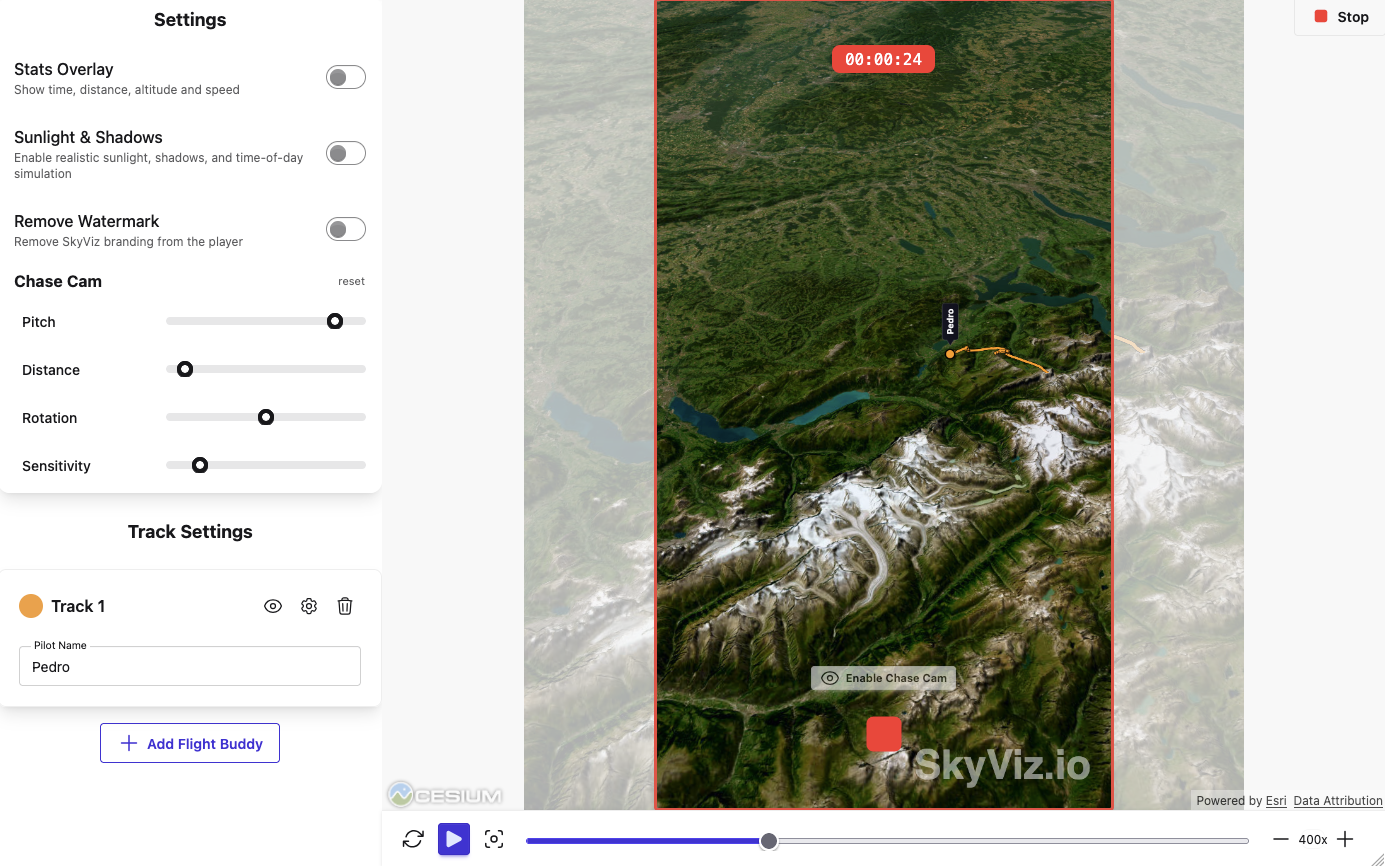Enable the Stats Overlay toggle

(345, 76)
